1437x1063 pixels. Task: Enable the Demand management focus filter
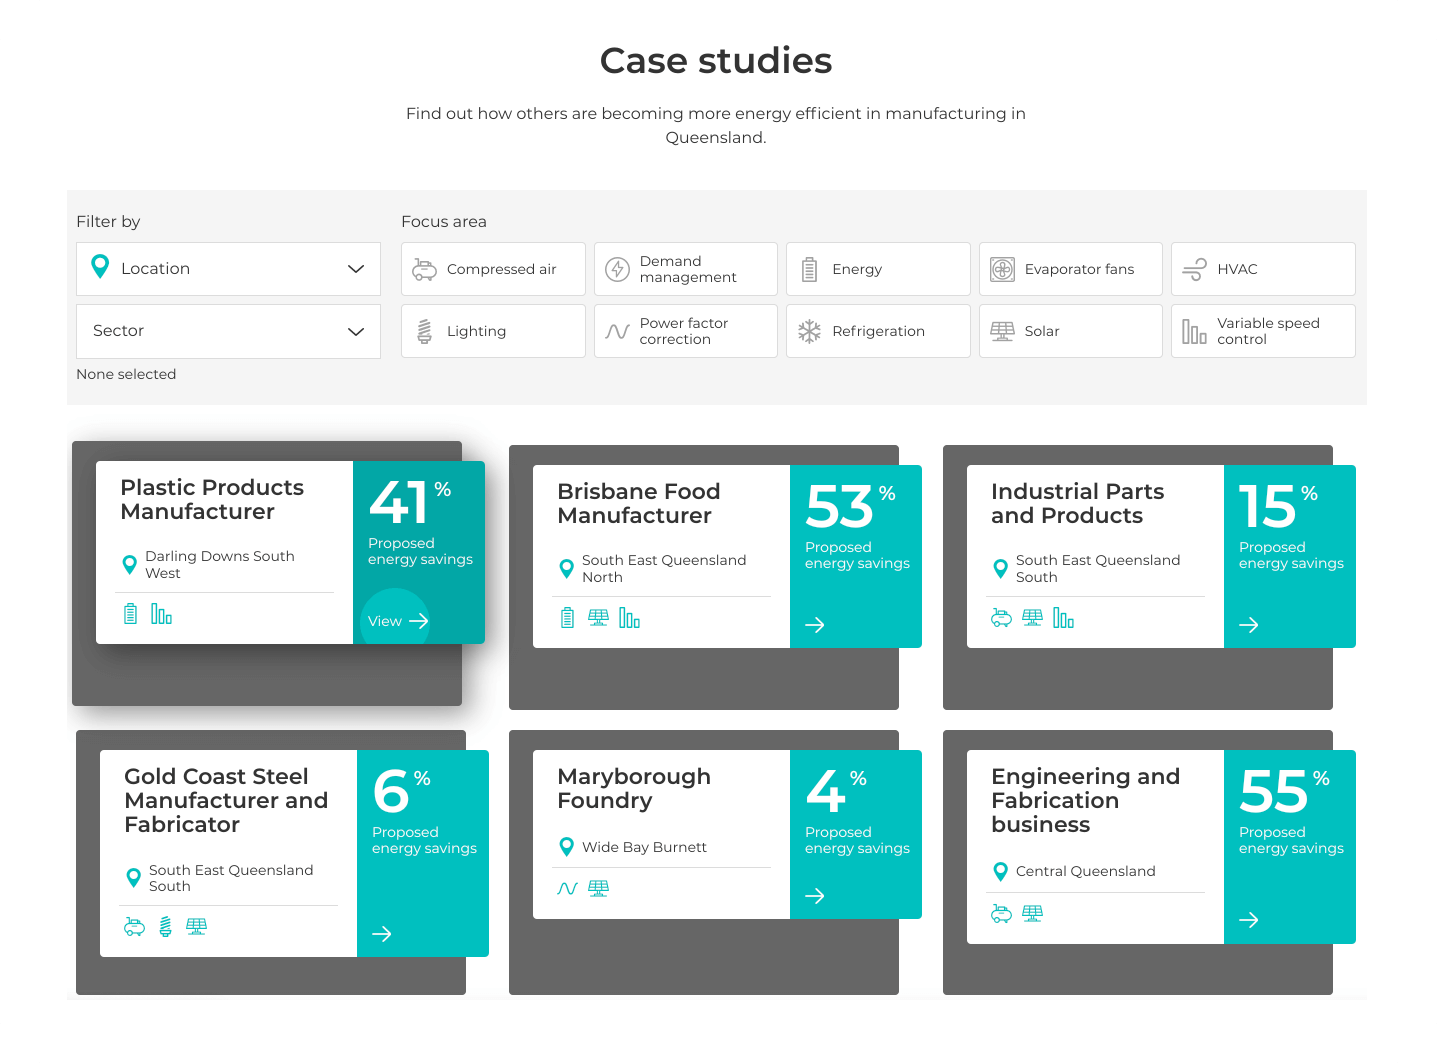(685, 269)
